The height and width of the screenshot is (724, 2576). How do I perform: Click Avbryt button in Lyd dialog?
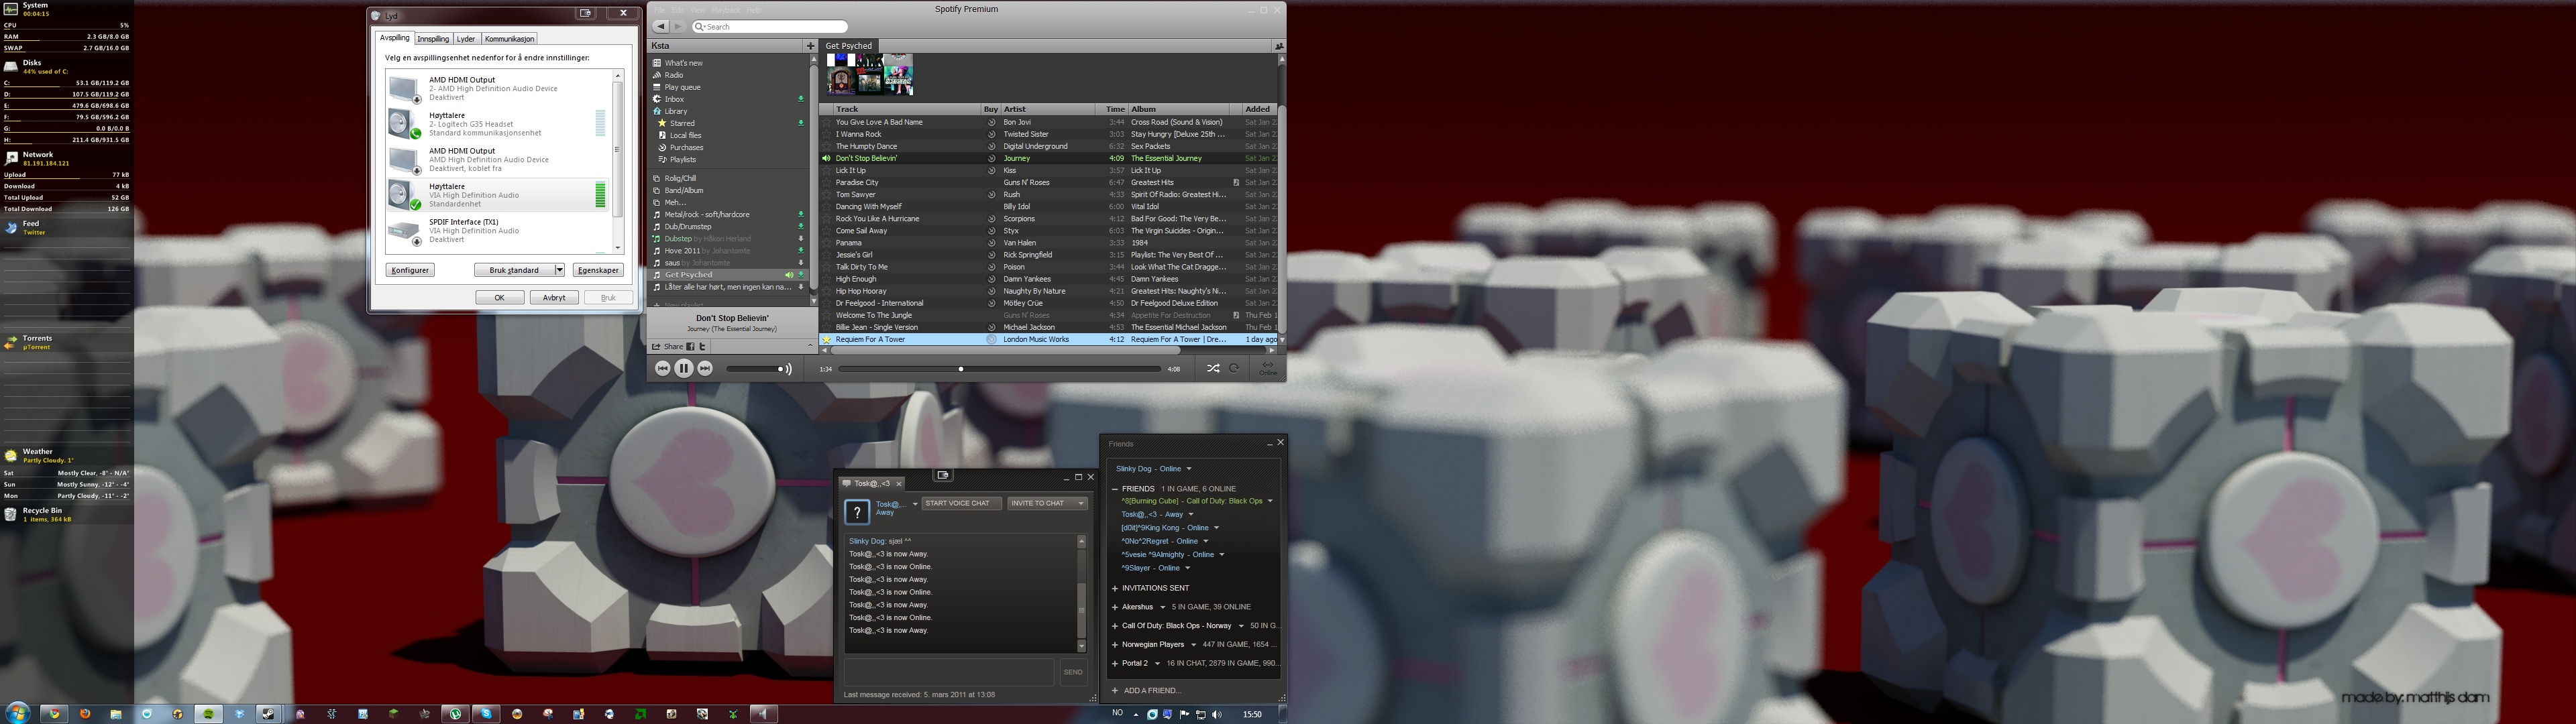coord(554,297)
